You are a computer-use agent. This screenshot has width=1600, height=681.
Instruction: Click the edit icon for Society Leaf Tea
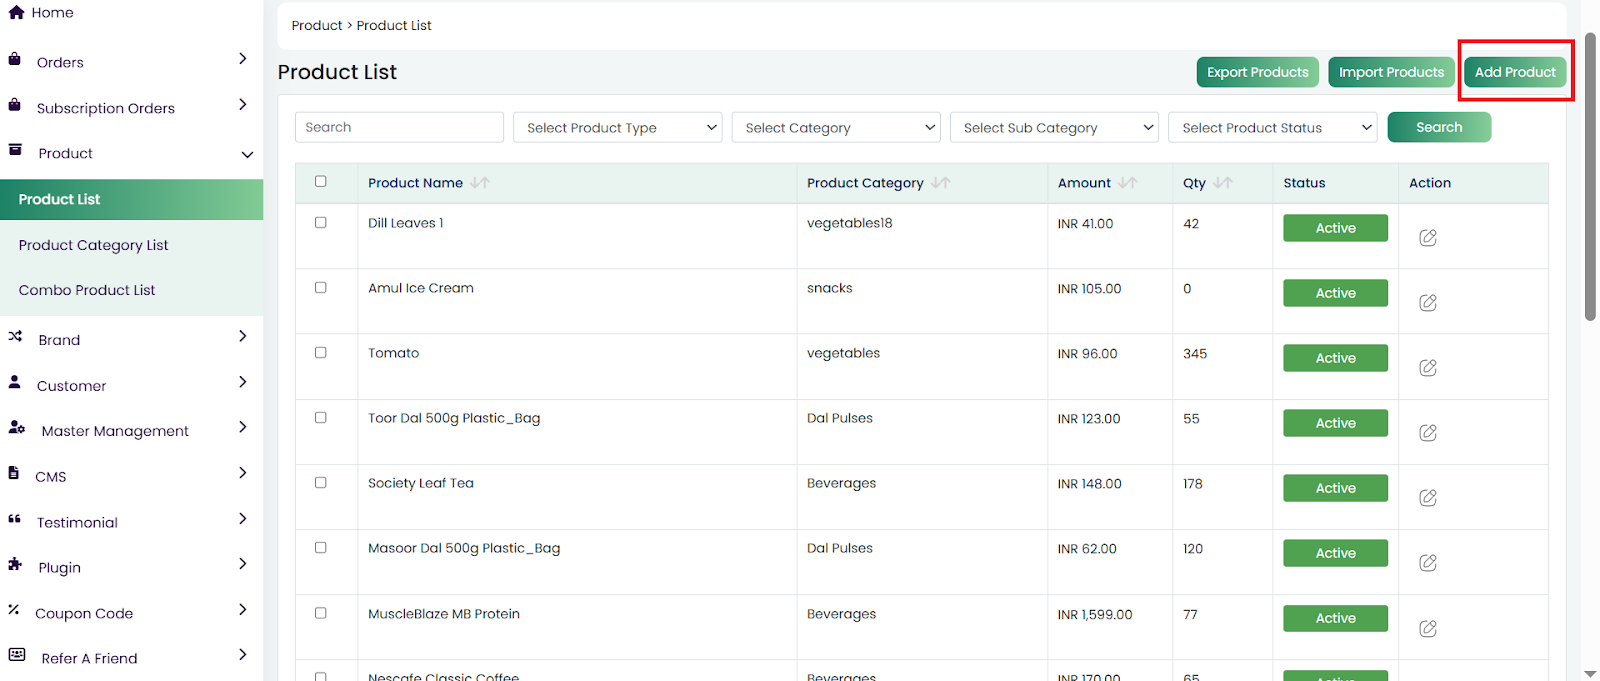click(x=1427, y=498)
